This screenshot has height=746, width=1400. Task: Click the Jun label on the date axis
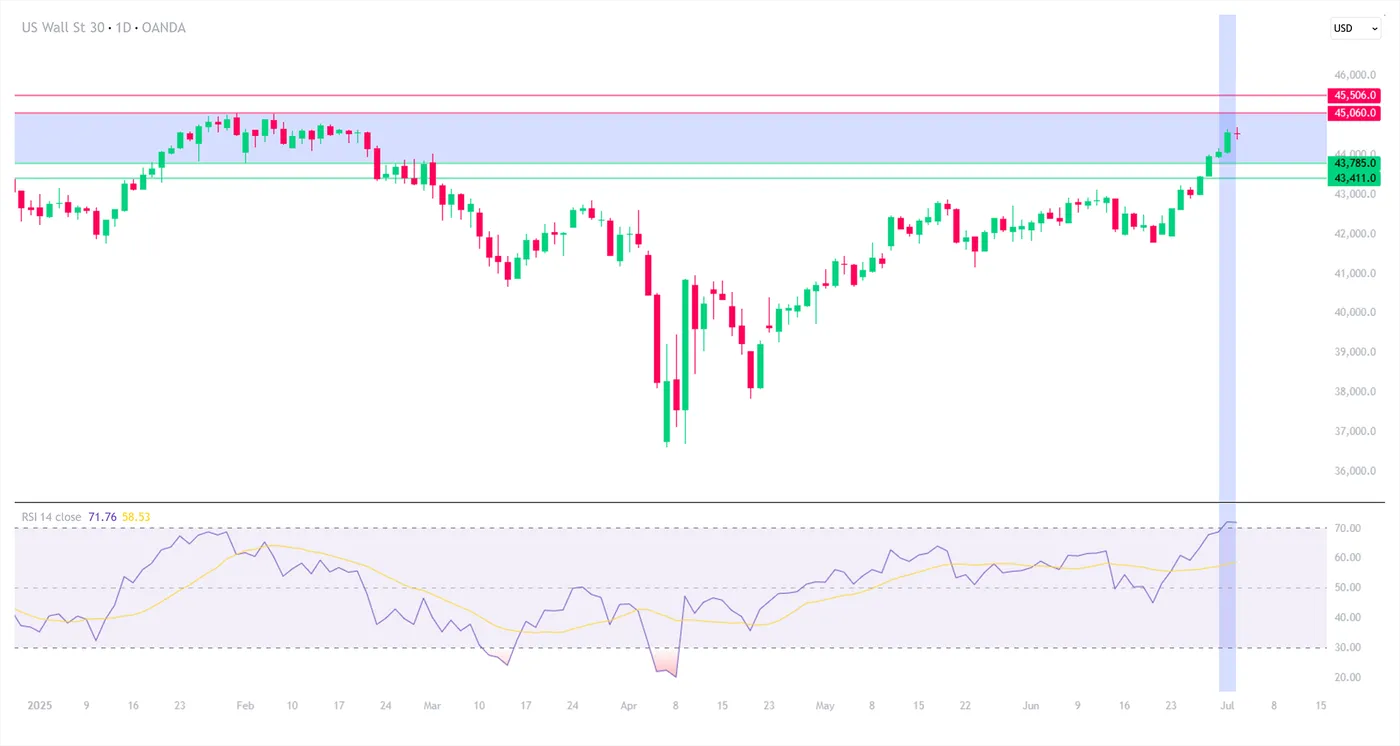[1033, 705]
